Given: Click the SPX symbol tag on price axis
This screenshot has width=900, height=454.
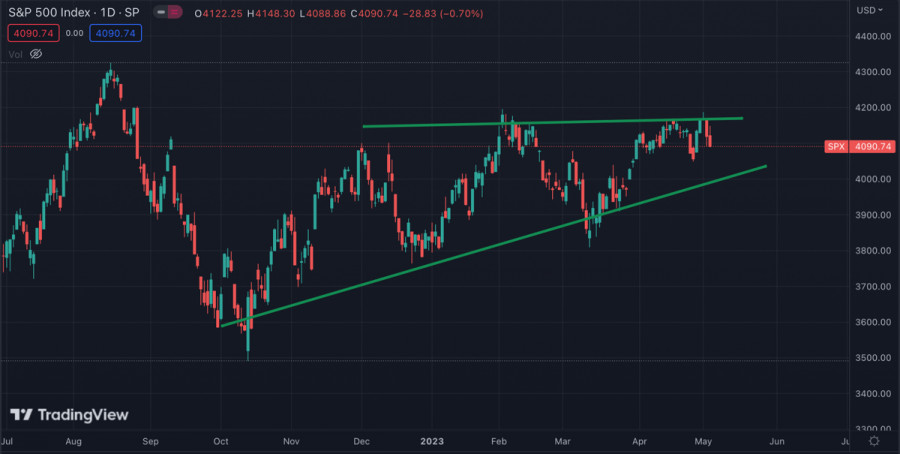Looking at the screenshot, I should click(835, 147).
